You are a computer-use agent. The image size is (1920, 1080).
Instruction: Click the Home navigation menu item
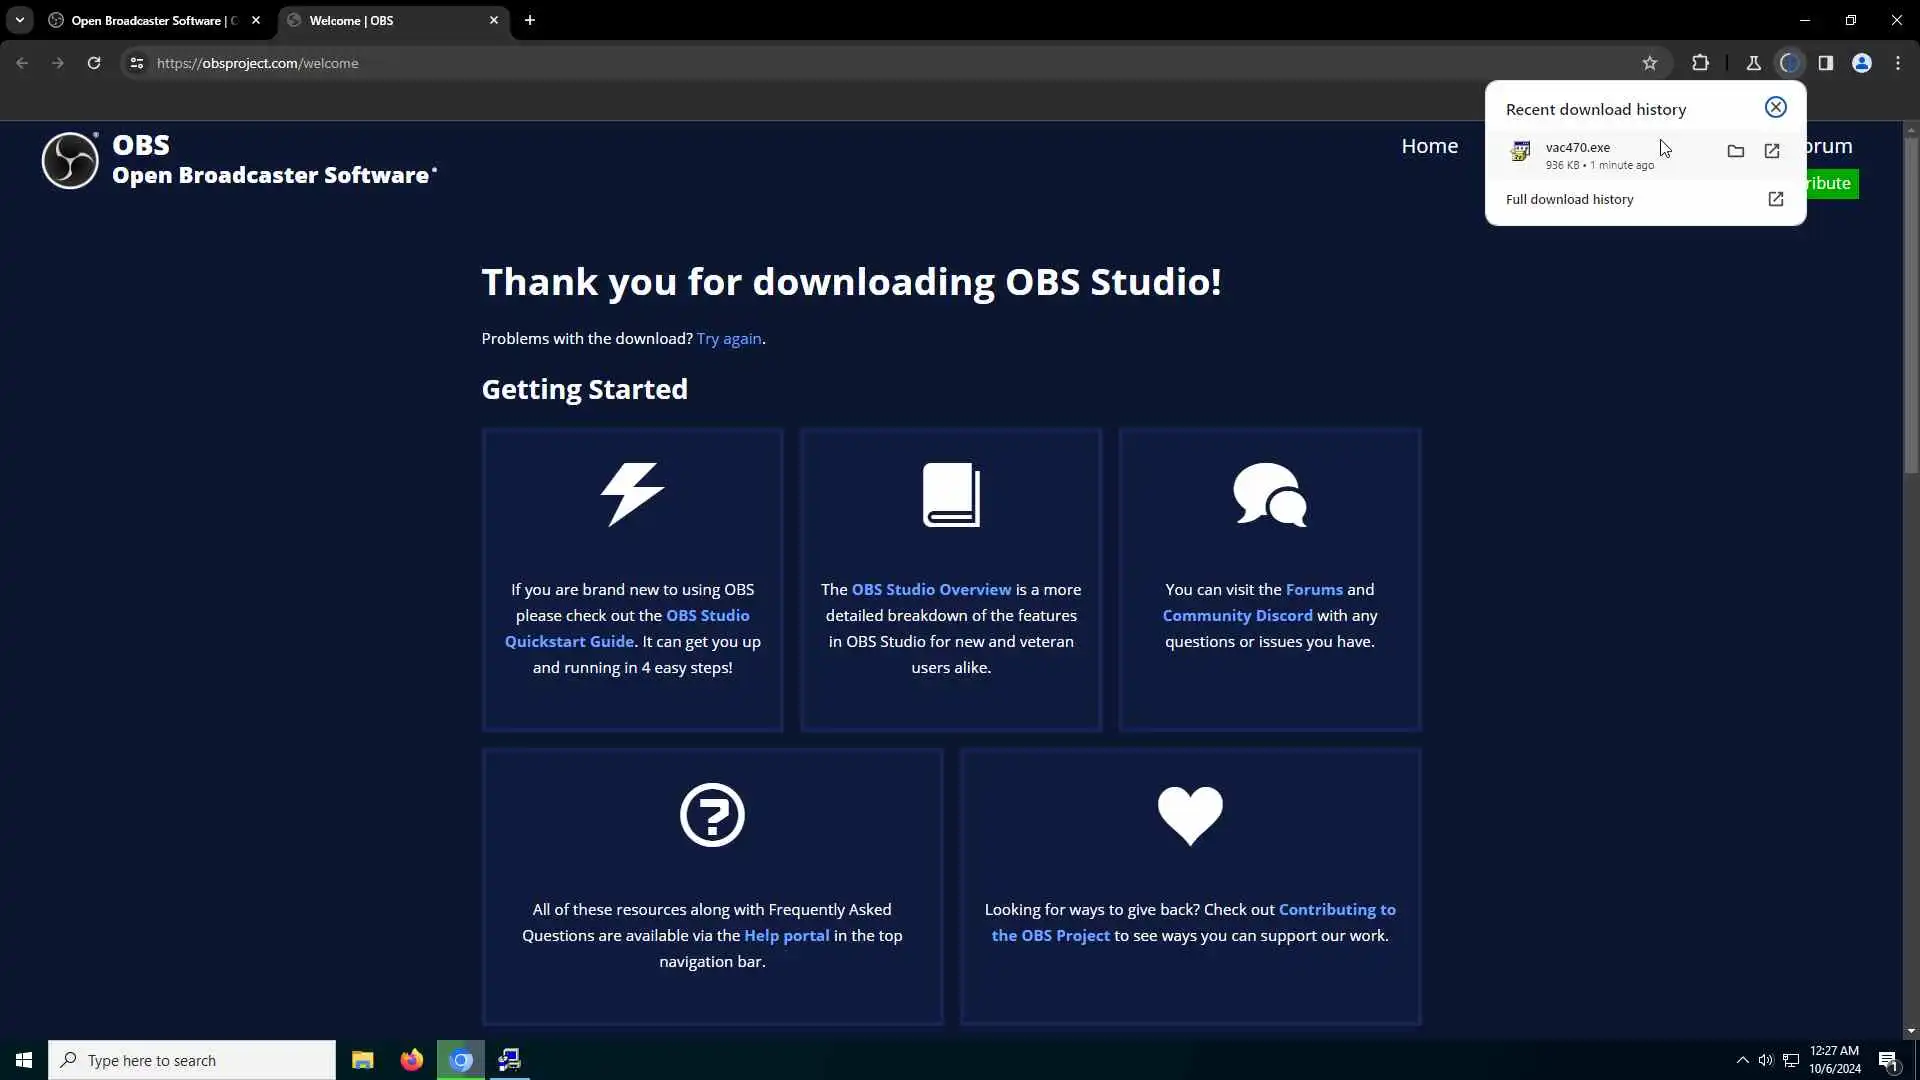(1429, 146)
